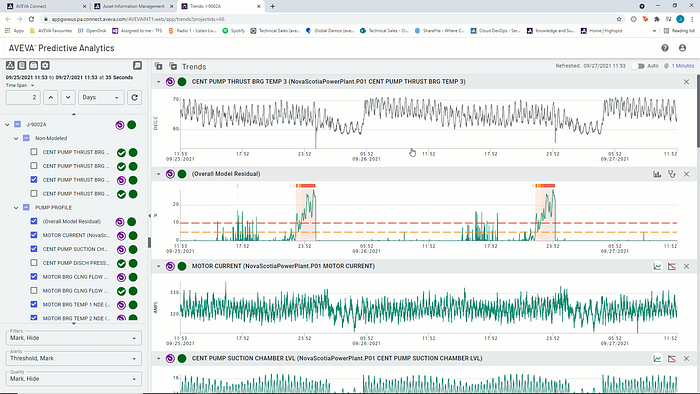700x394 pixels.
Task: Click the line chart icon on Suction Chamber Lvl panel
Action: [x=657, y=358]
